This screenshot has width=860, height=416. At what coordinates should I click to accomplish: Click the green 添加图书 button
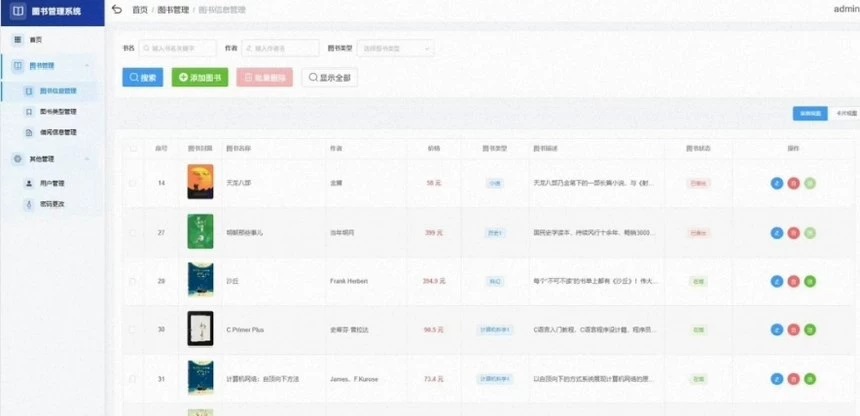(200, 78)
